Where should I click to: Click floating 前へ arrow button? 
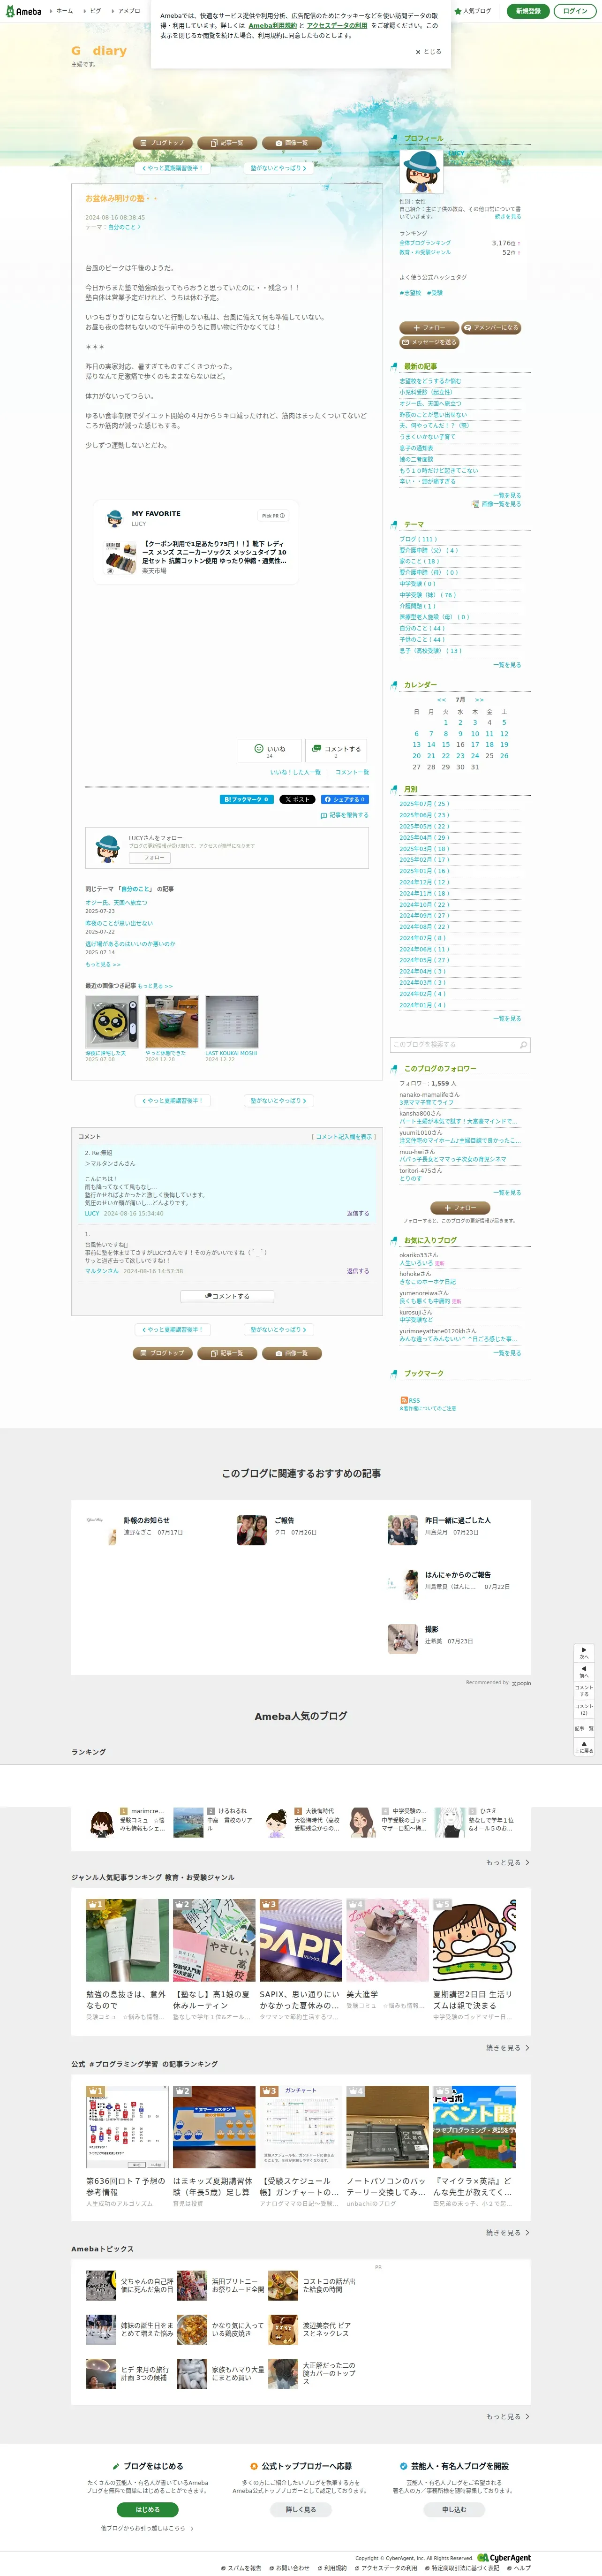pos(584,1672)
